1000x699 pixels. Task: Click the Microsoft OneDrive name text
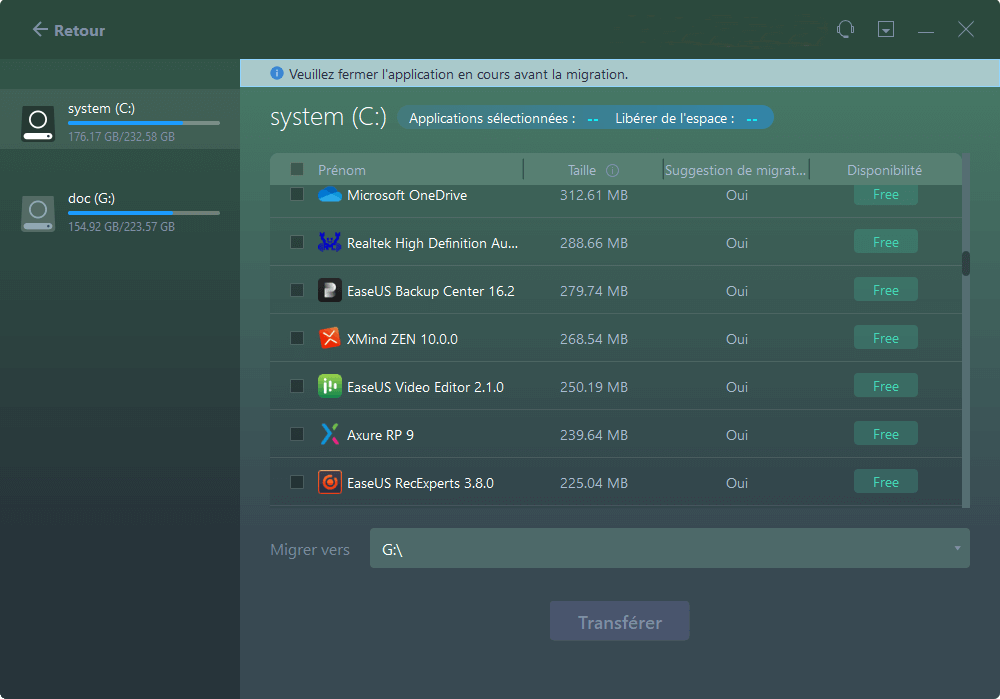click(407, 195)
